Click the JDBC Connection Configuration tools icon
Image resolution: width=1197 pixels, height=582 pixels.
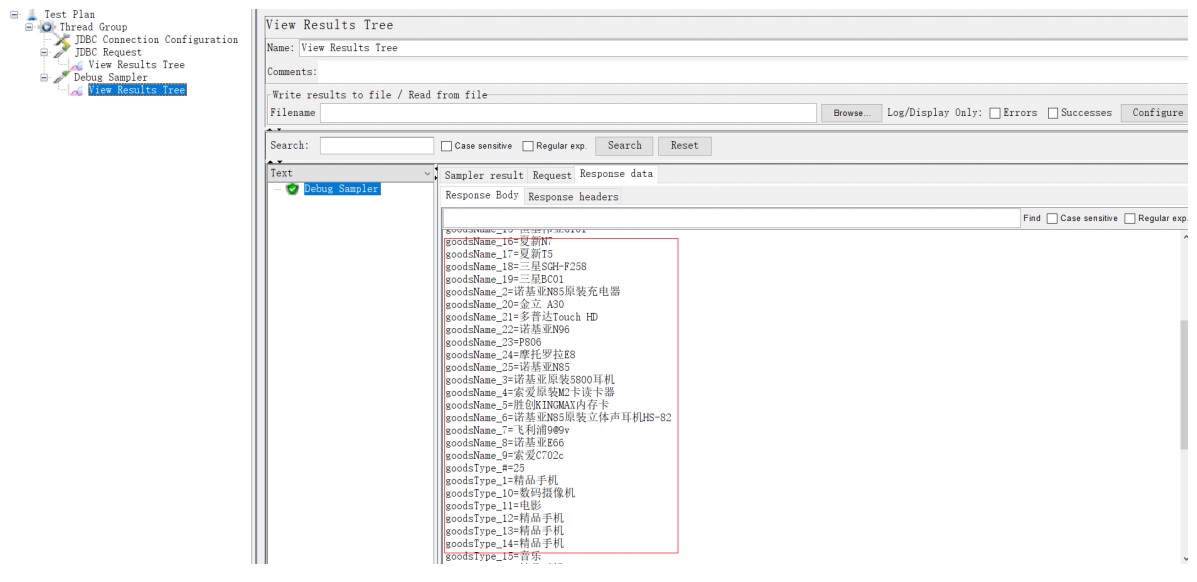[x=63, y=40]
